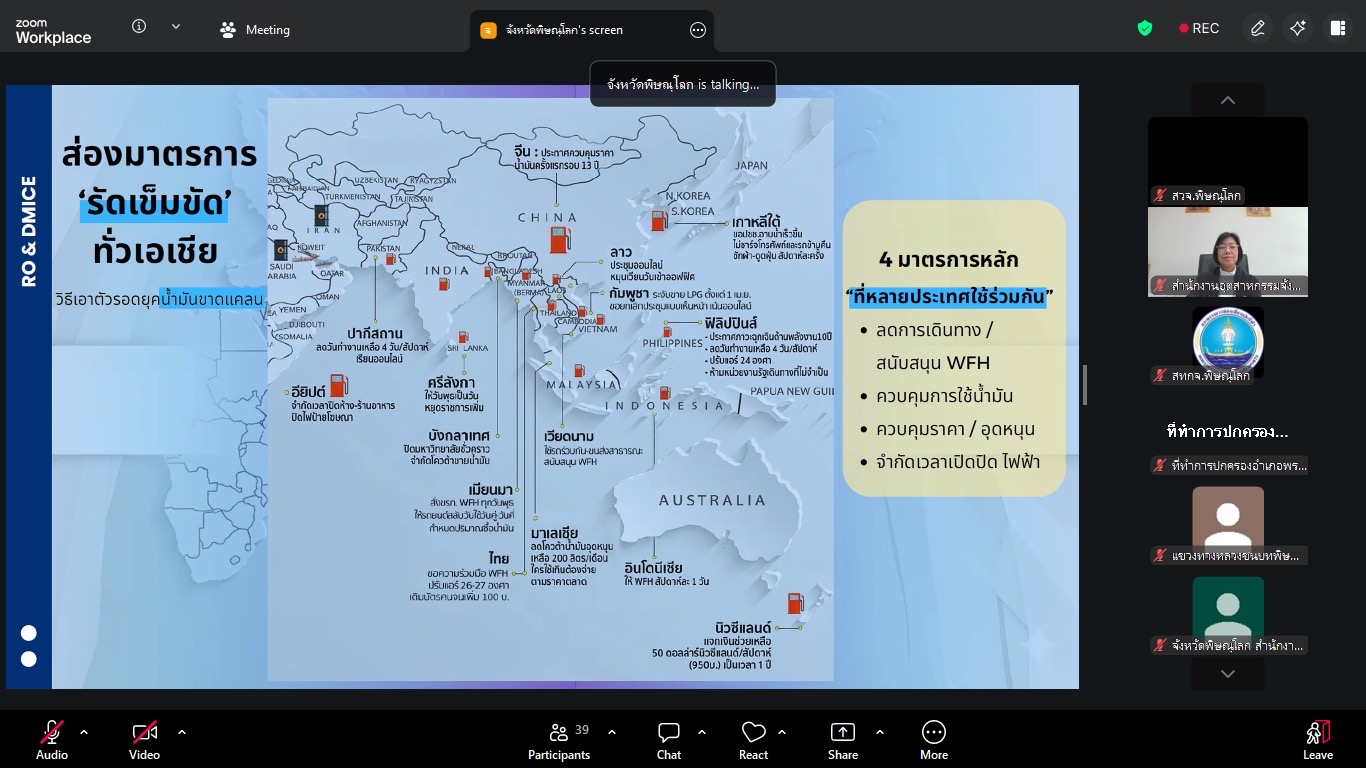Switch to the Meeting tab
Viewport: 1366px width, 768px height.
tap(255, 30)
